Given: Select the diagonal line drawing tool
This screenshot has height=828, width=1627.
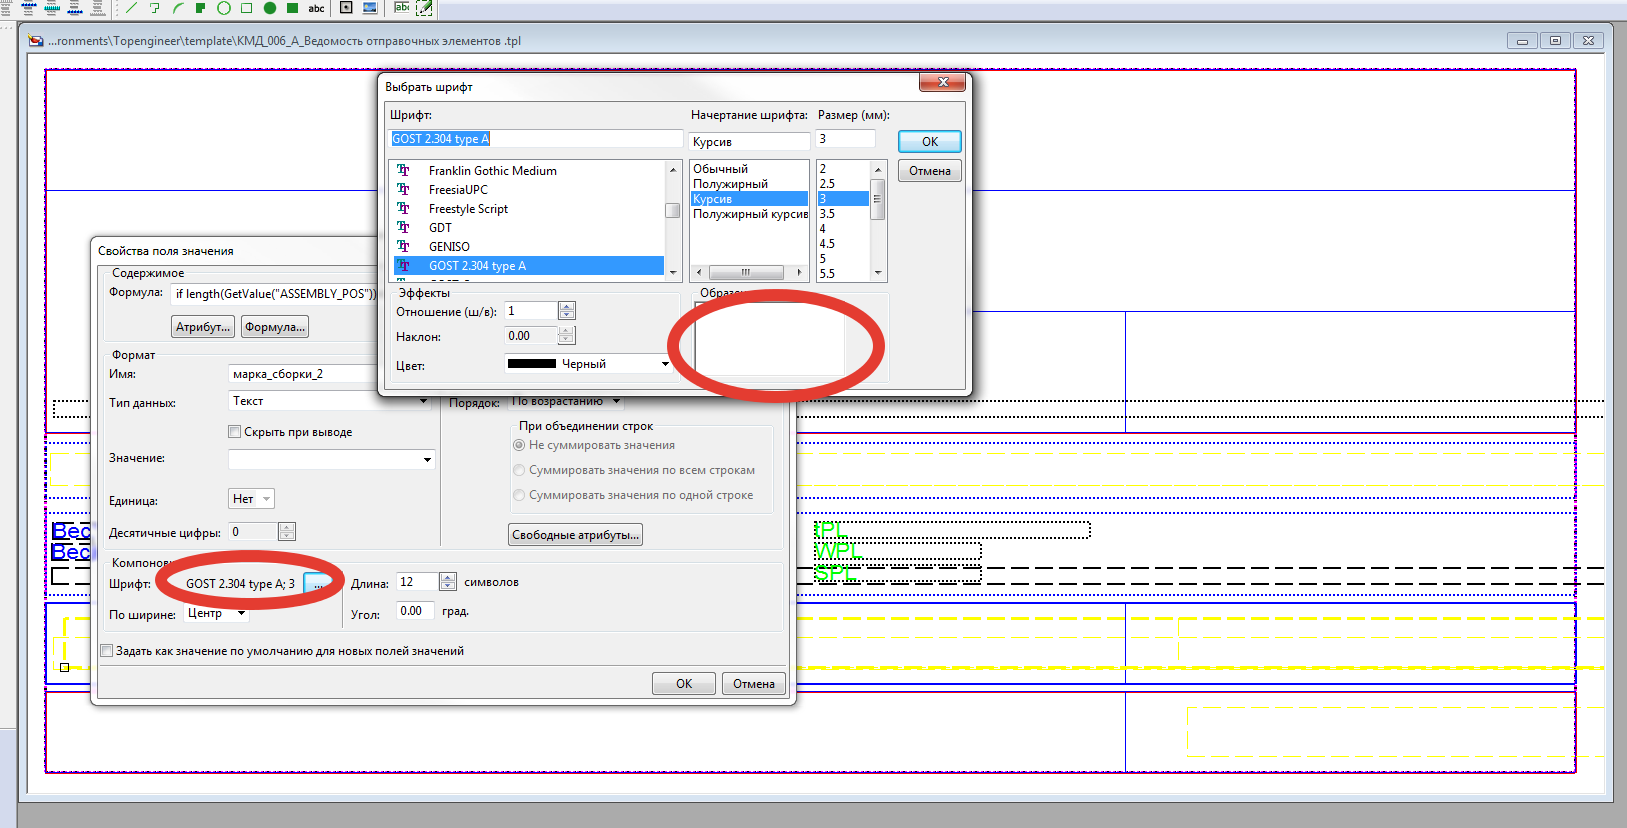Looking at the screenshot, I should click(131, 8).
